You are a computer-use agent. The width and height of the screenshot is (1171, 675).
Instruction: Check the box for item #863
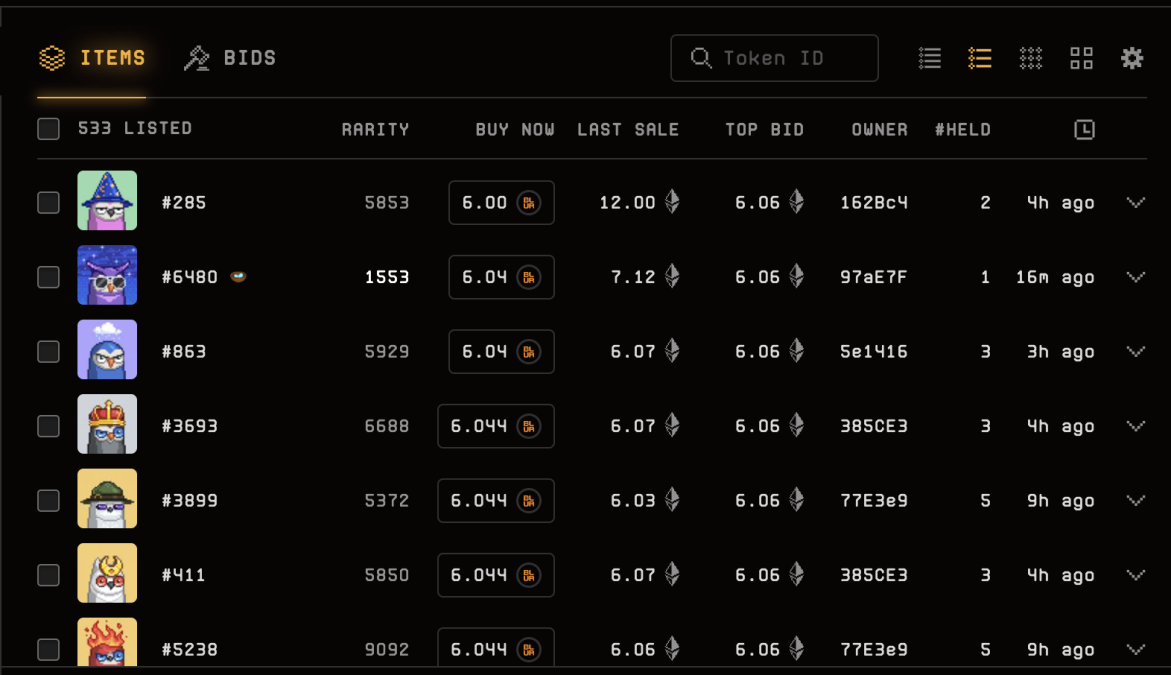pyautogui.click(x=49, y=351)
